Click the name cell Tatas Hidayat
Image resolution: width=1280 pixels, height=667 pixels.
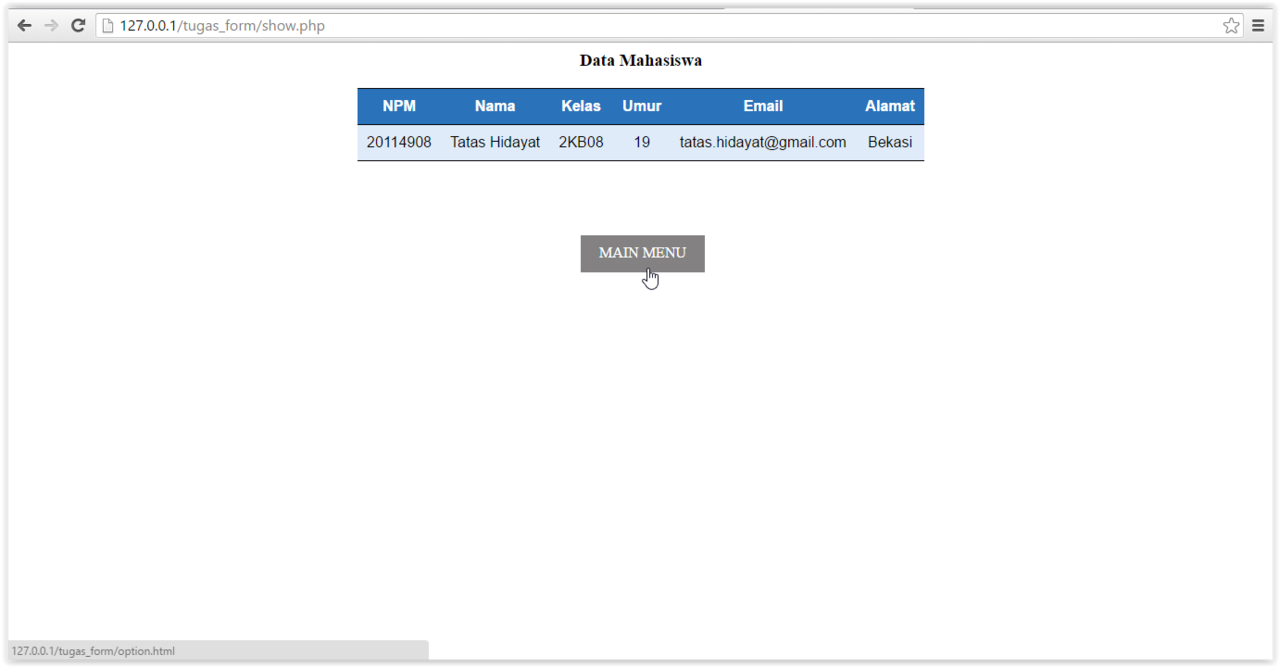[x=495, y=142]
